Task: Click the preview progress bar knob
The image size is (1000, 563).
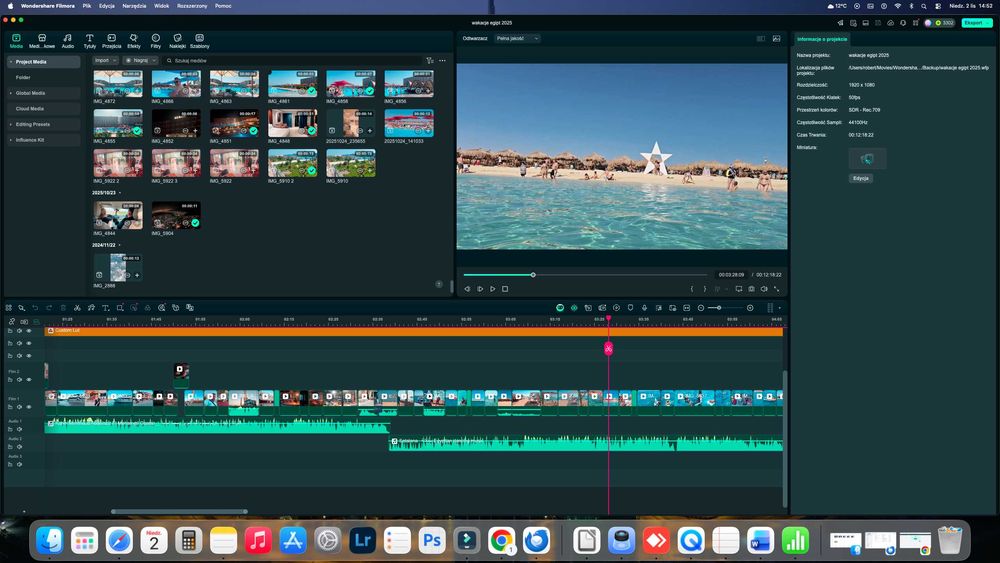Action: (x=533, y=275)
